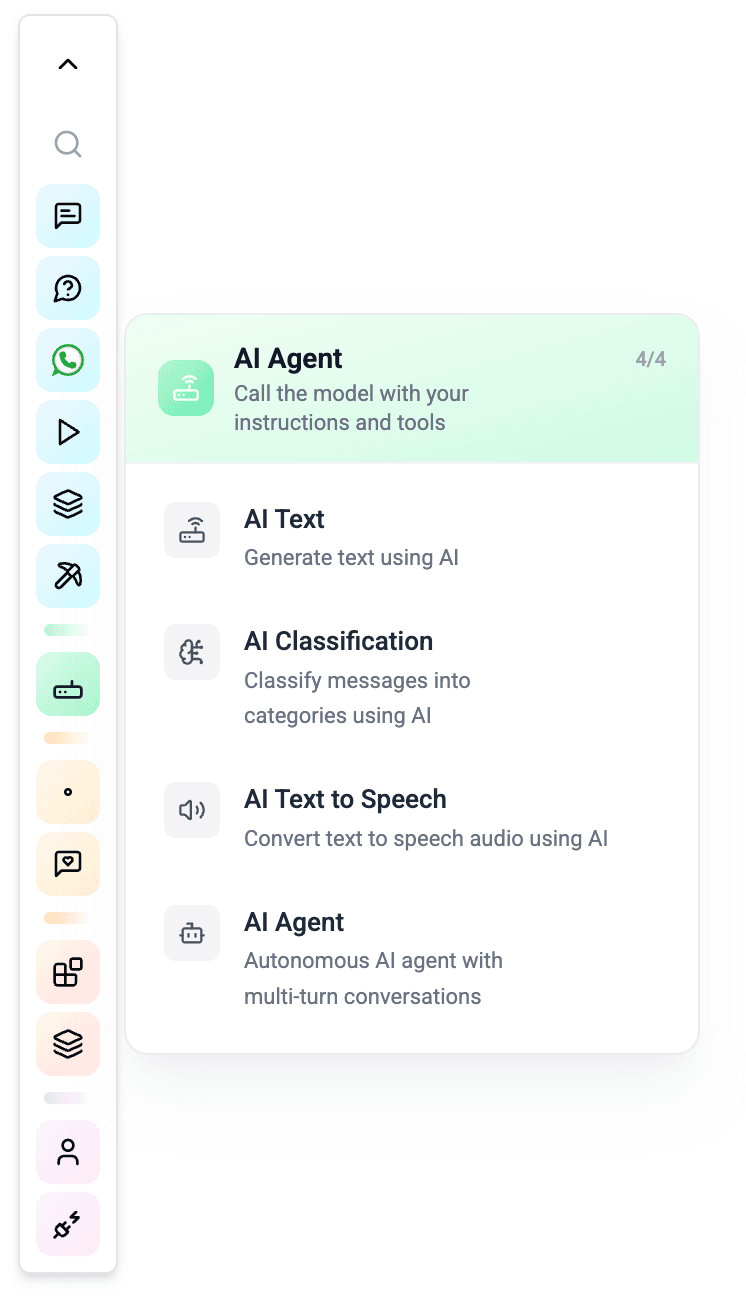Click the search magnifier icon

click(x=68, y=144)
